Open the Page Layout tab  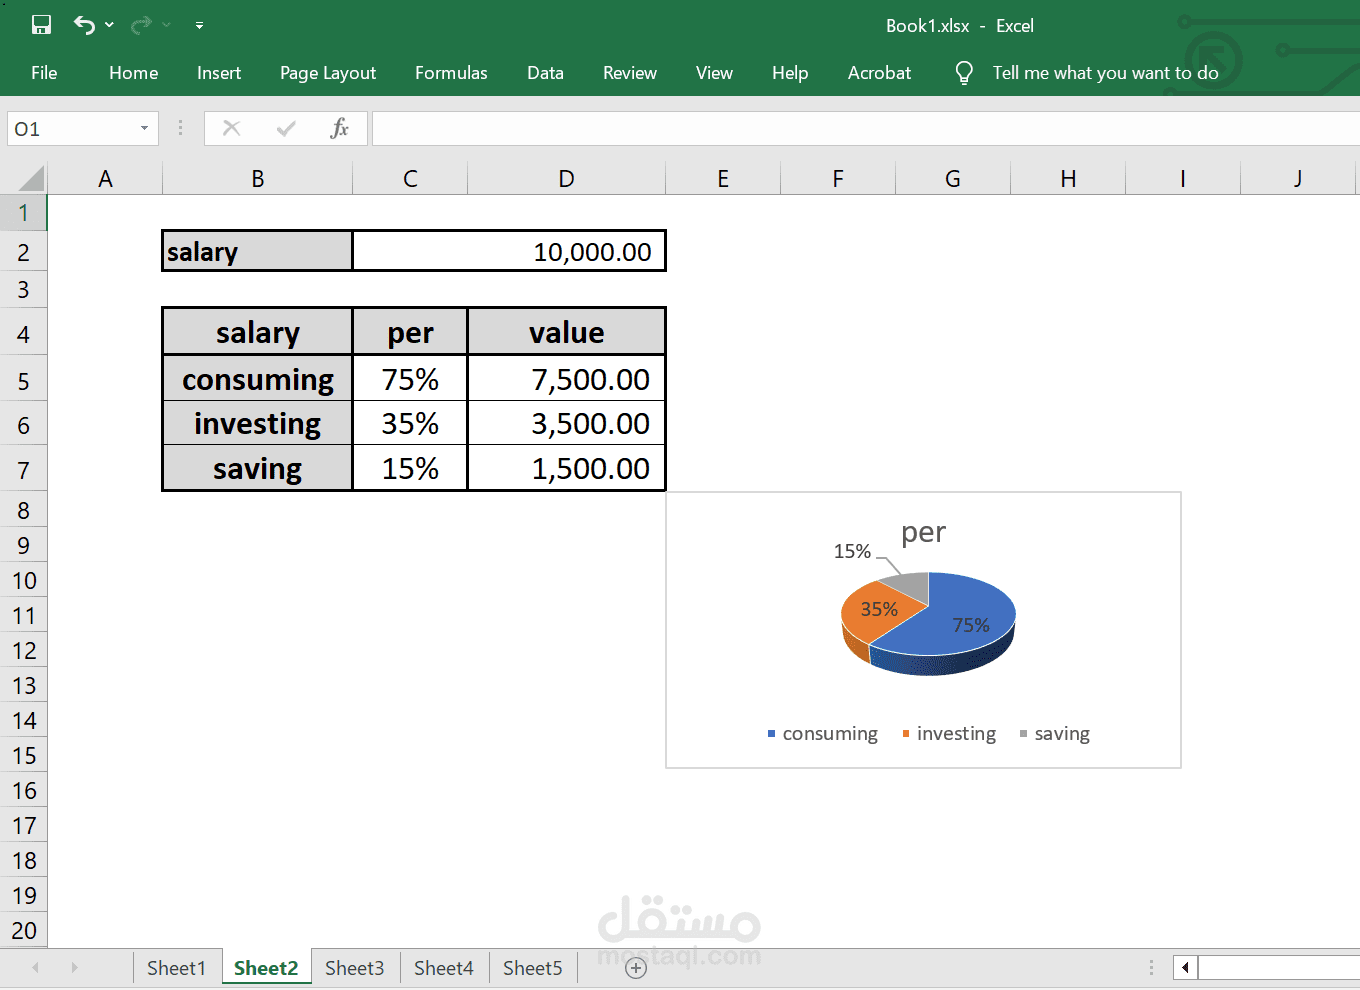(x=328, y=73)
